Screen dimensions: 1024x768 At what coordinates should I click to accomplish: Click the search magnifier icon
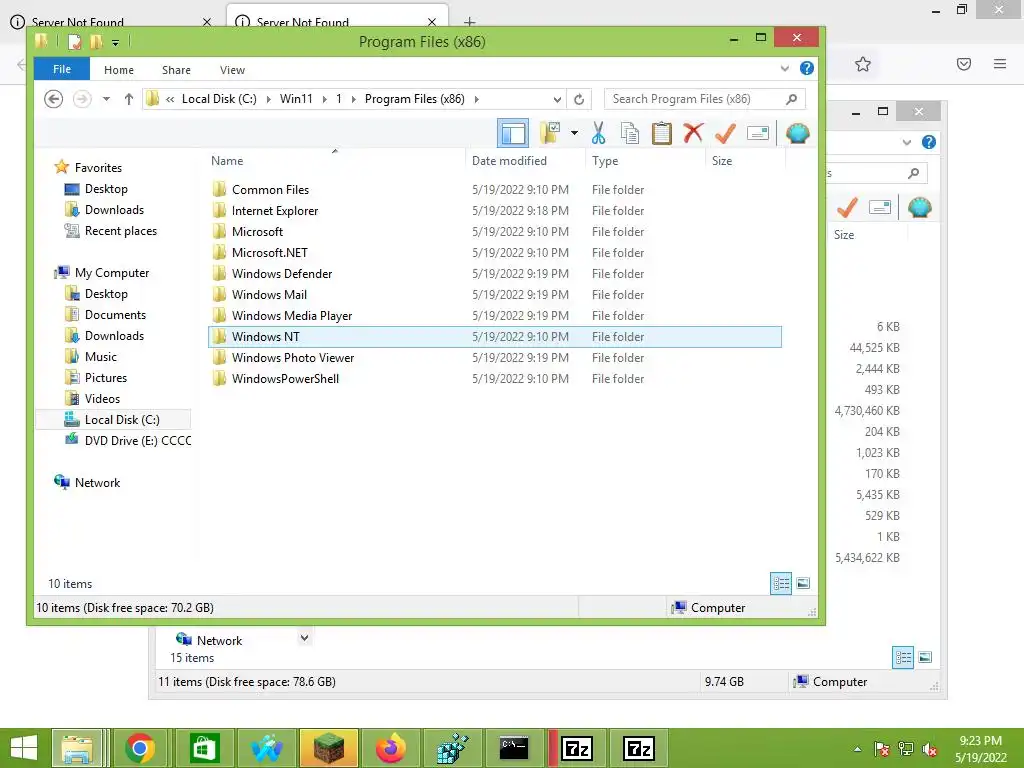click(792, 99)
